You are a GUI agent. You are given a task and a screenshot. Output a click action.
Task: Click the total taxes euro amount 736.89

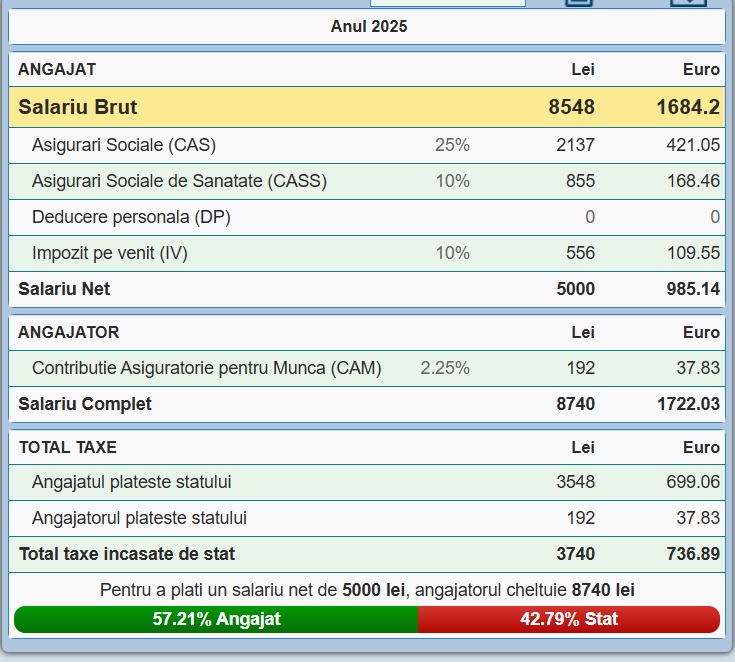coord(693,554)
